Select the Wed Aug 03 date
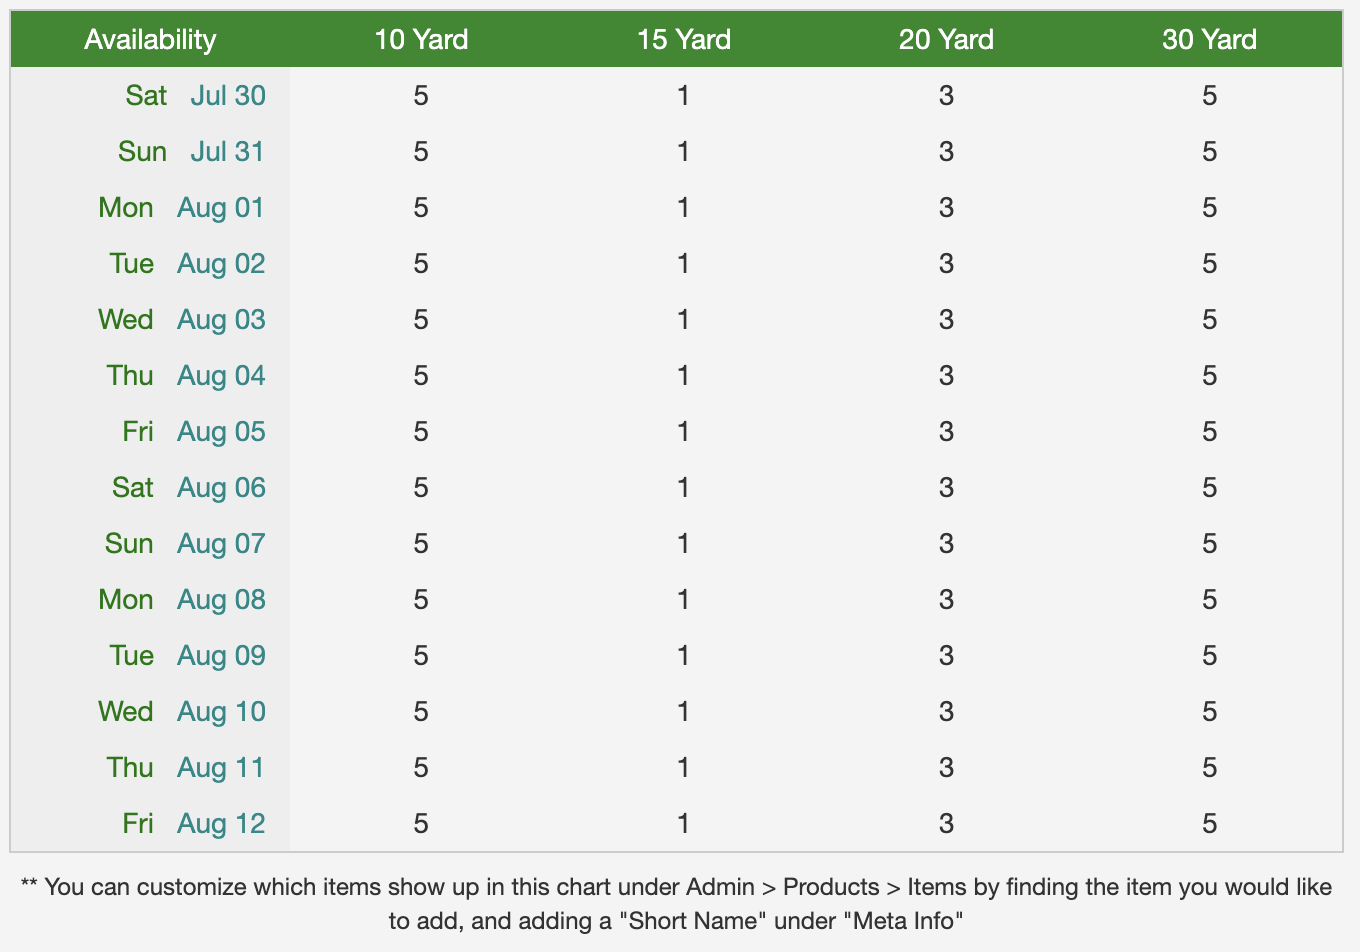The height and width of the screenshot is (952, 1360). tap(181, 320)
